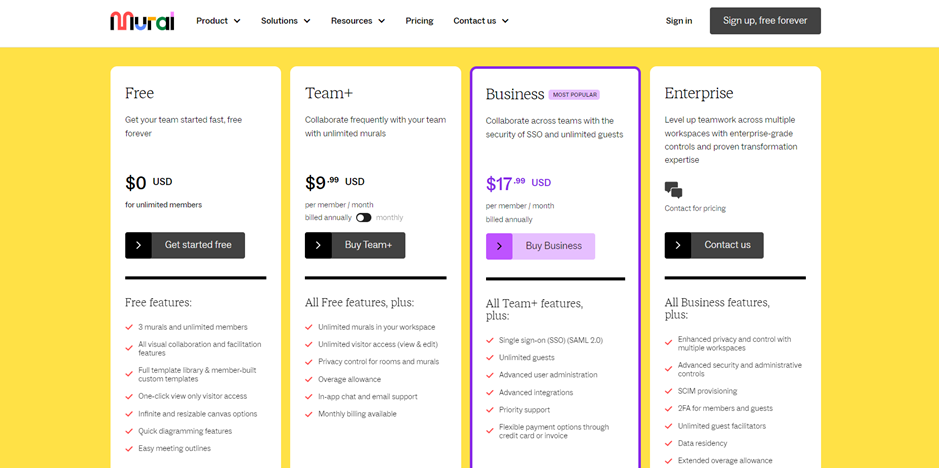
Task: Click the Business plan heading
Action: 515,94
